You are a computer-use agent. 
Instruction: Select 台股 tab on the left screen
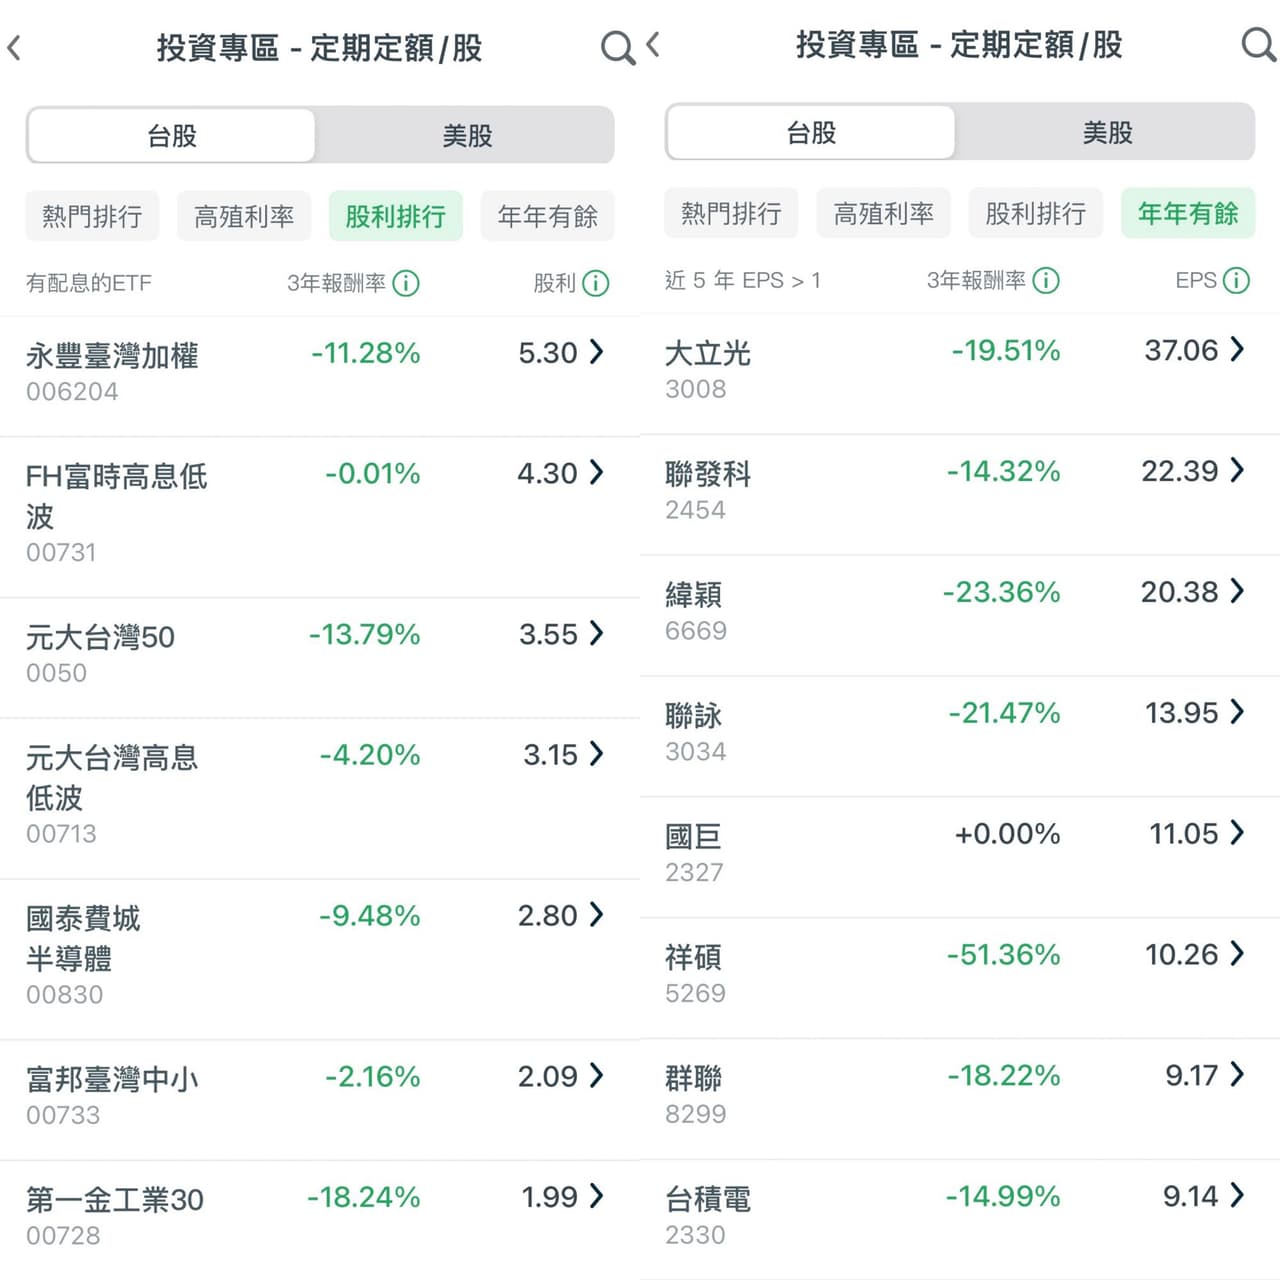pos(171,135)
